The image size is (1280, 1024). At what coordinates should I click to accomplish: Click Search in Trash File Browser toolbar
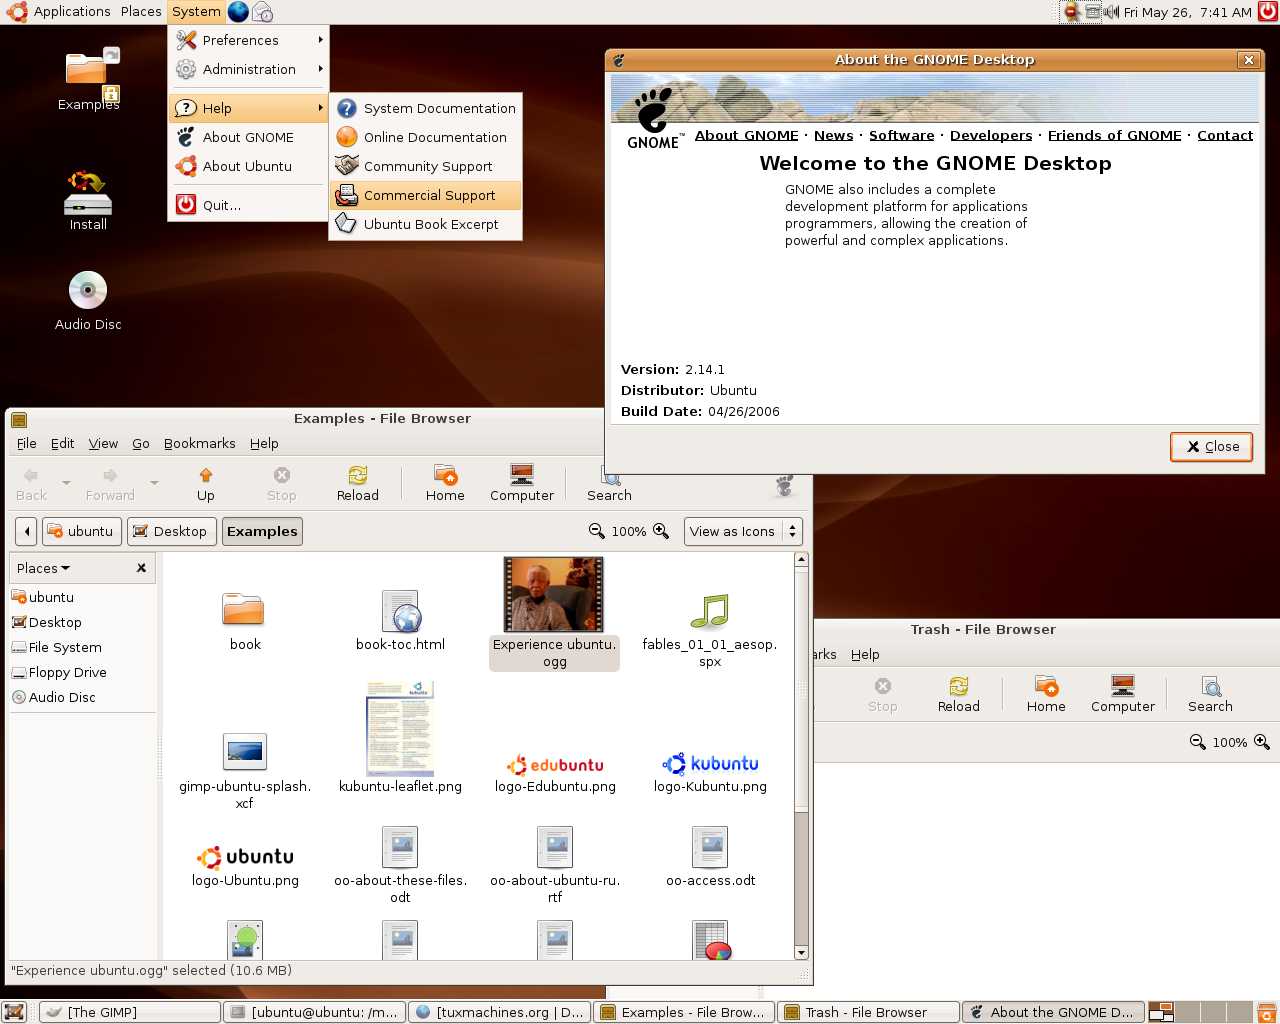(x=1210, y=695)
